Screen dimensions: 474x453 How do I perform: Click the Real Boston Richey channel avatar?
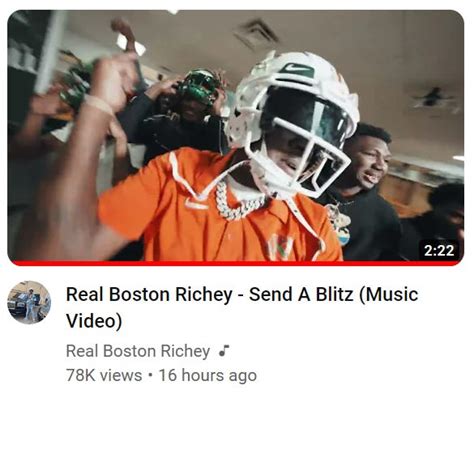pyautogui.click(x=29, y=302)
